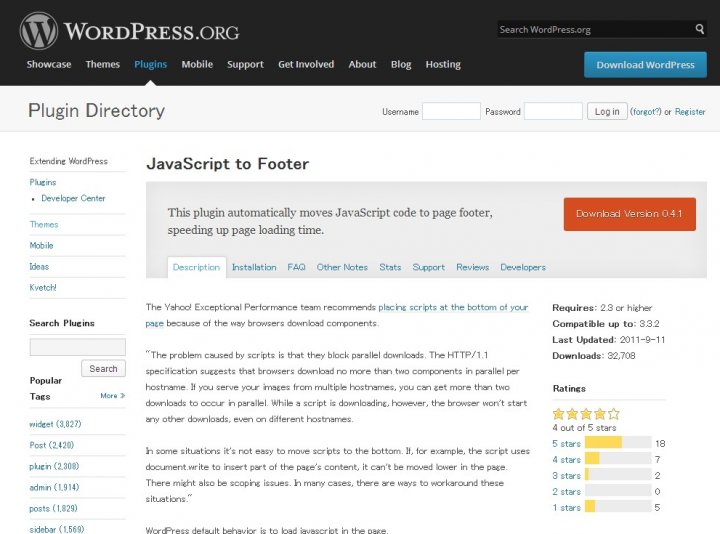This screenshot has width=720, height=534.
Task: Click the Log in button
Action: pos(607,111)
